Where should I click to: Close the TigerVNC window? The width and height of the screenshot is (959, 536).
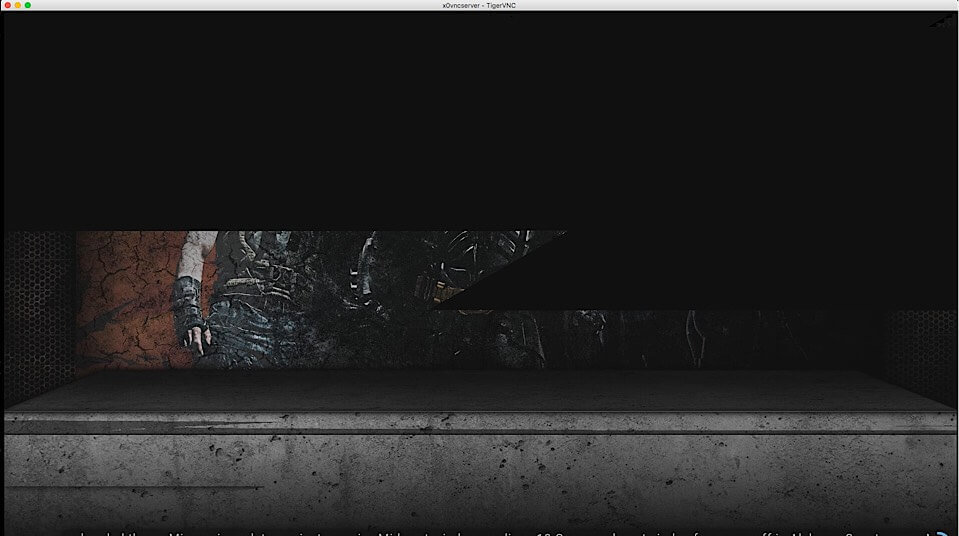[6, 5]
